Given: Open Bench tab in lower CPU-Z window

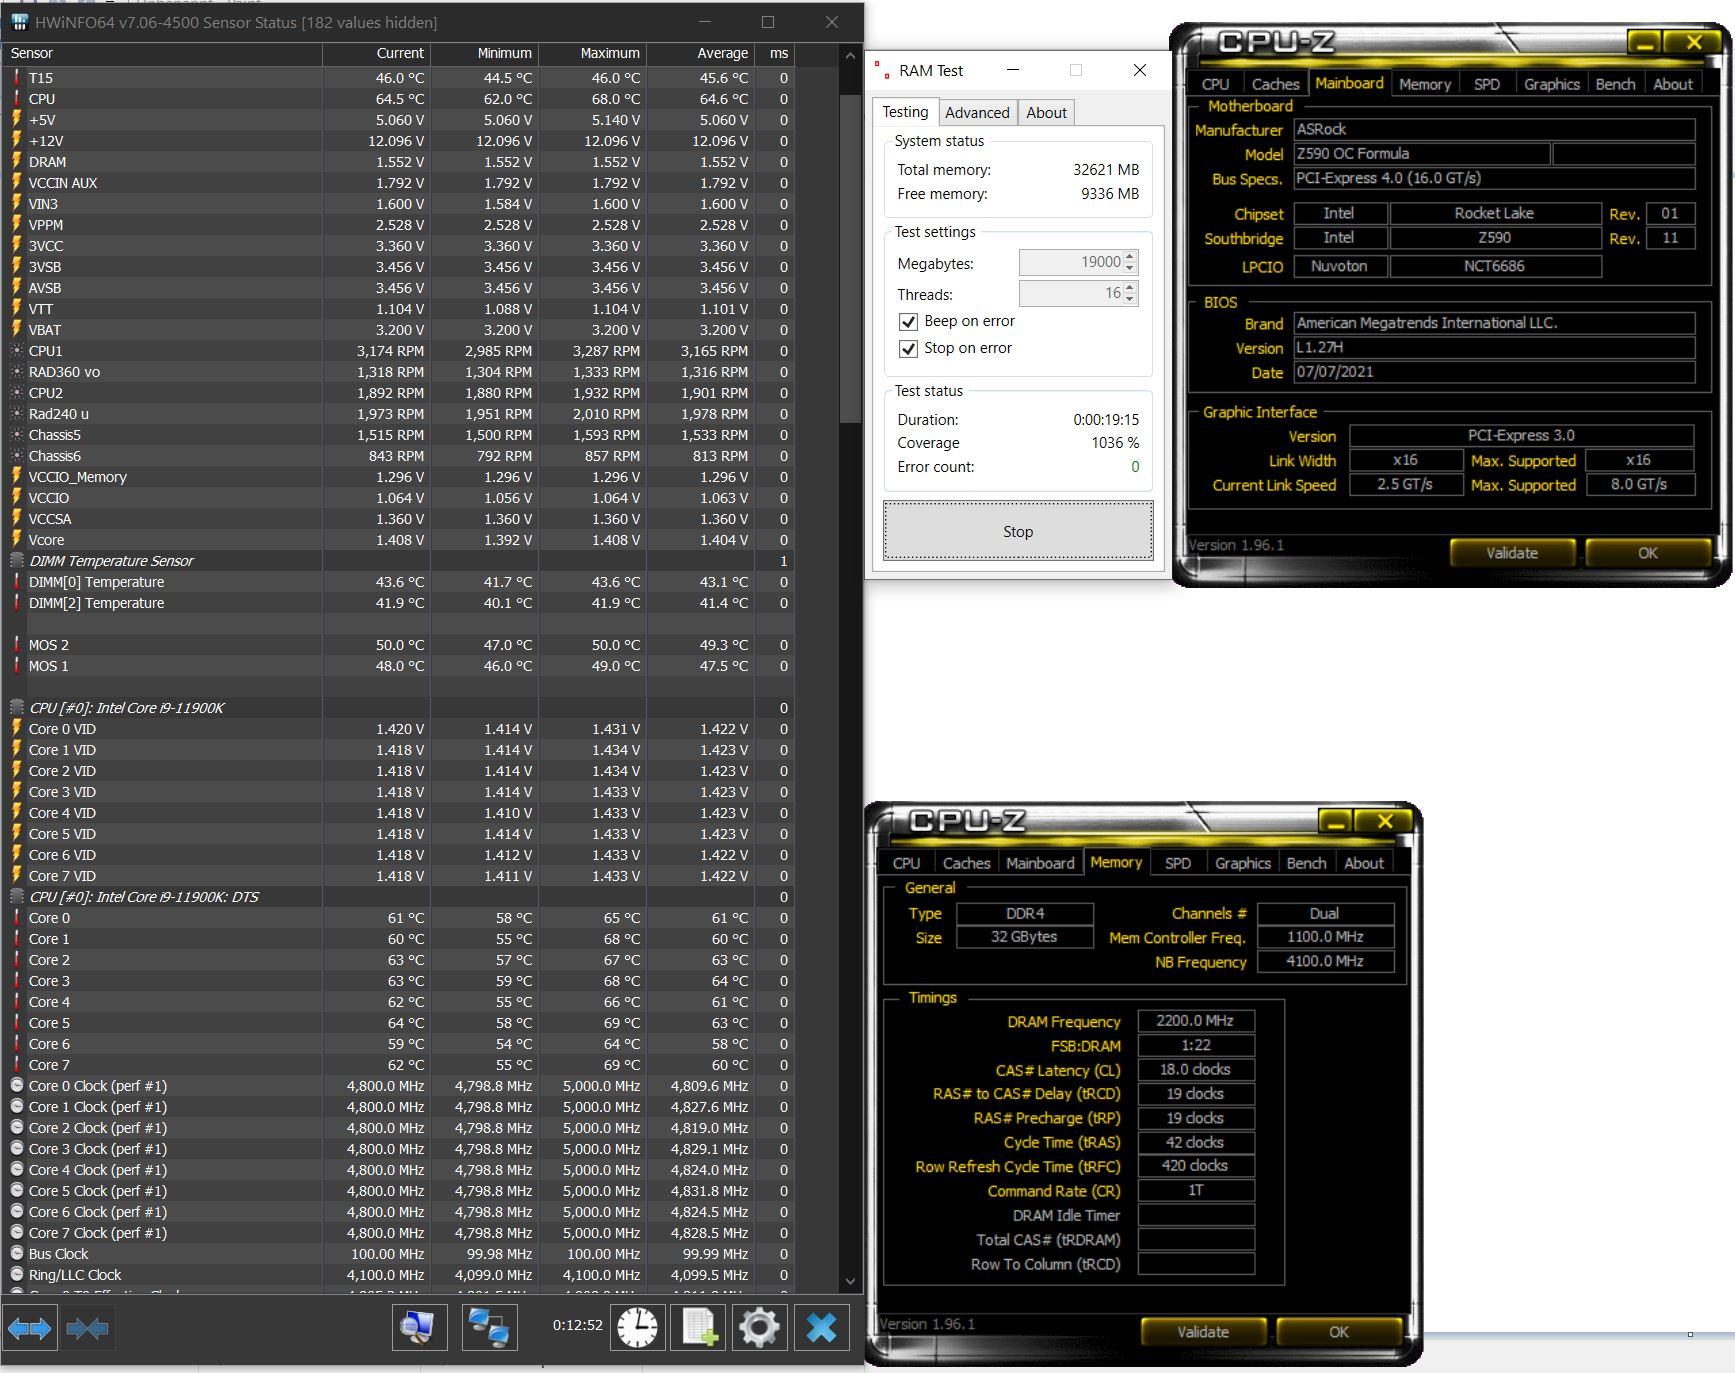Looking at the screenshot, I should point(1306,863).
